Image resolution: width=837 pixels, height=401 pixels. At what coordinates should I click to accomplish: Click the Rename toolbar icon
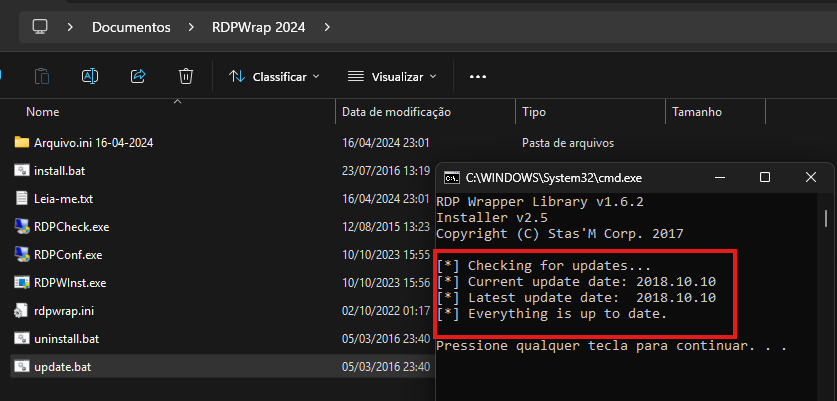(x=90, y=76)
